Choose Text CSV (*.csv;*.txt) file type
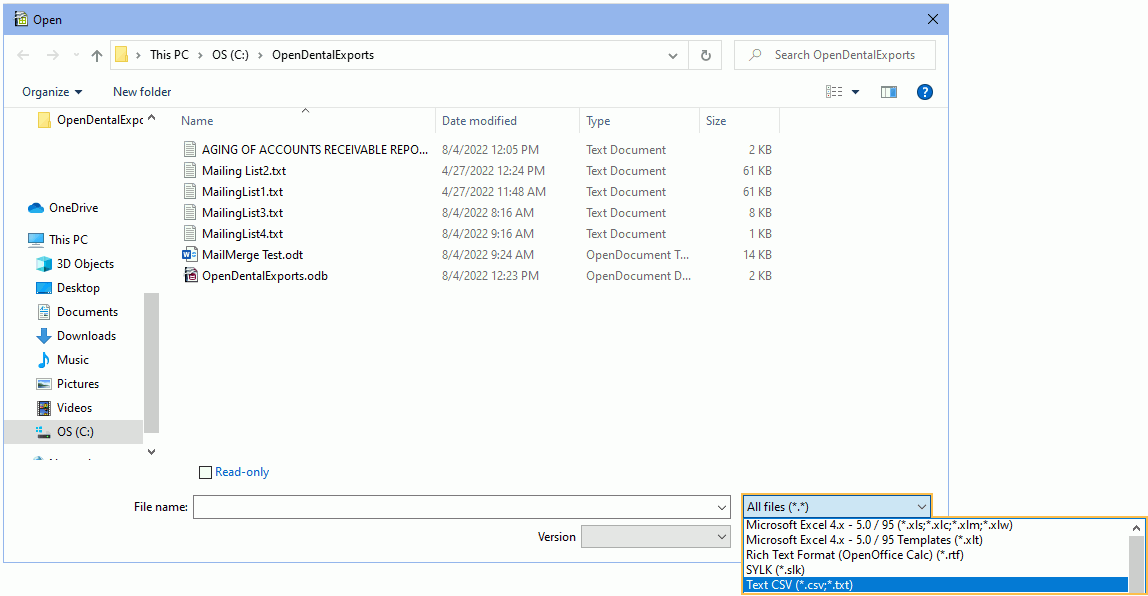The image size is (1148, 596). point(936,585)
